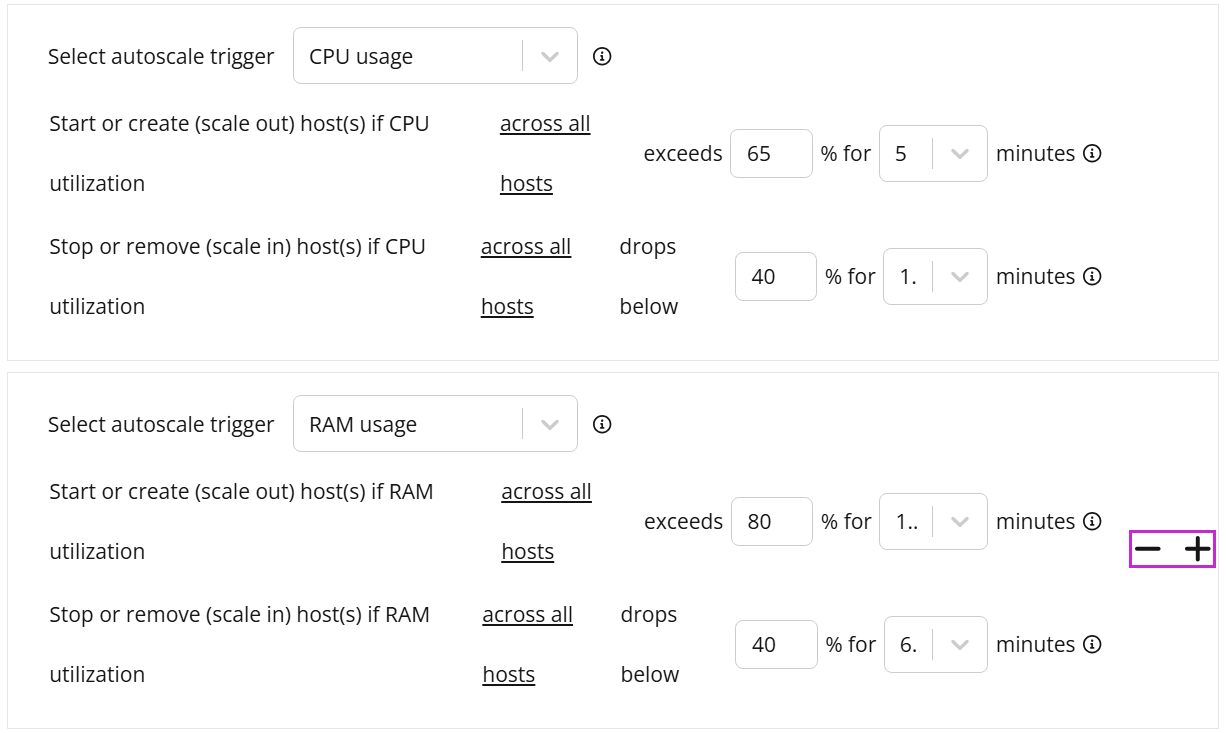Click 'across all hosts' link in RAM scale in
Image resolution: width=1226 pixels, height=733 pixels.
pyautogui.click(x=527, y=644)
